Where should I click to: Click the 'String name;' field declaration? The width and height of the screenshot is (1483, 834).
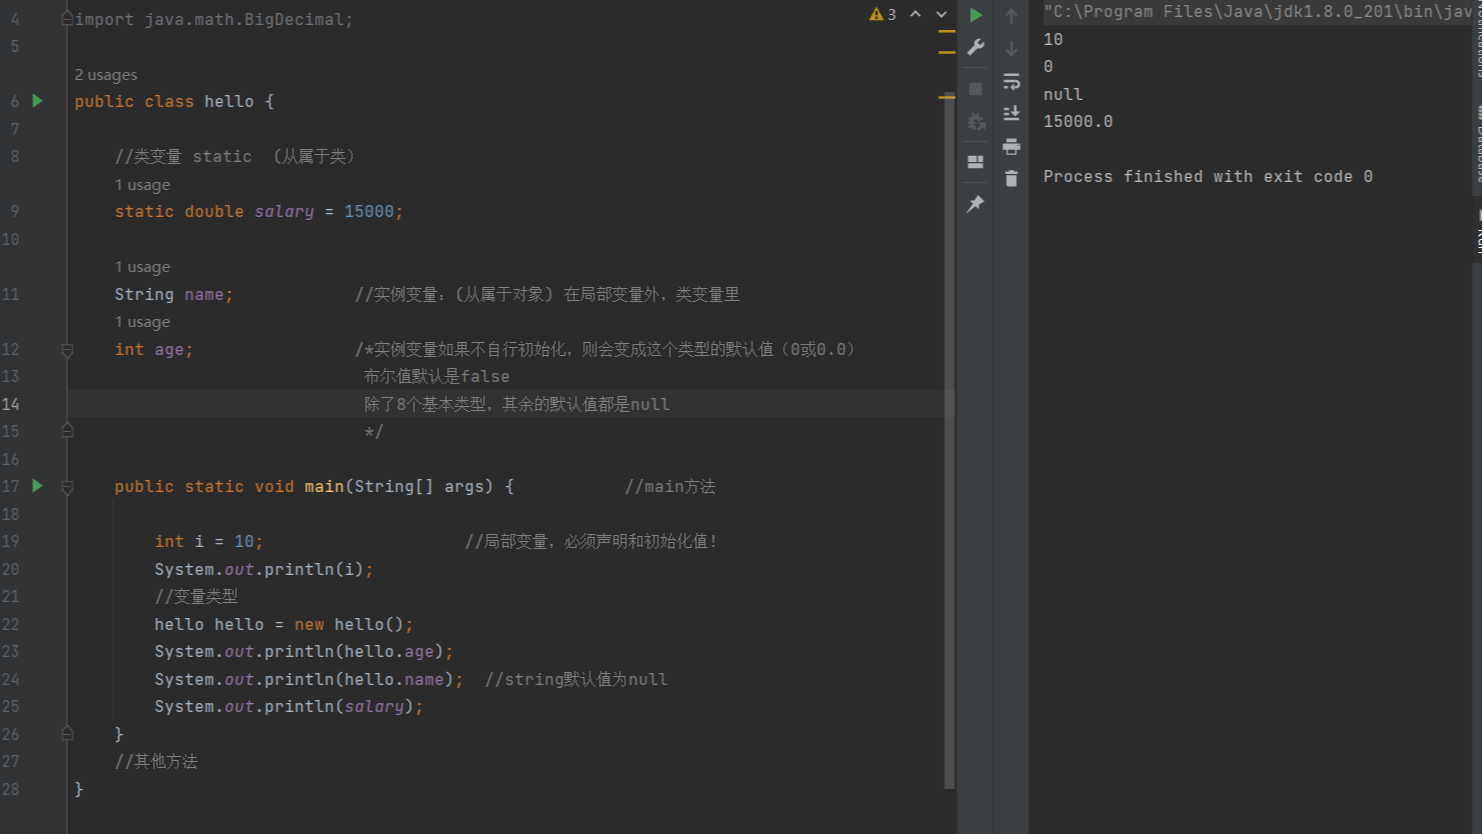174,294
